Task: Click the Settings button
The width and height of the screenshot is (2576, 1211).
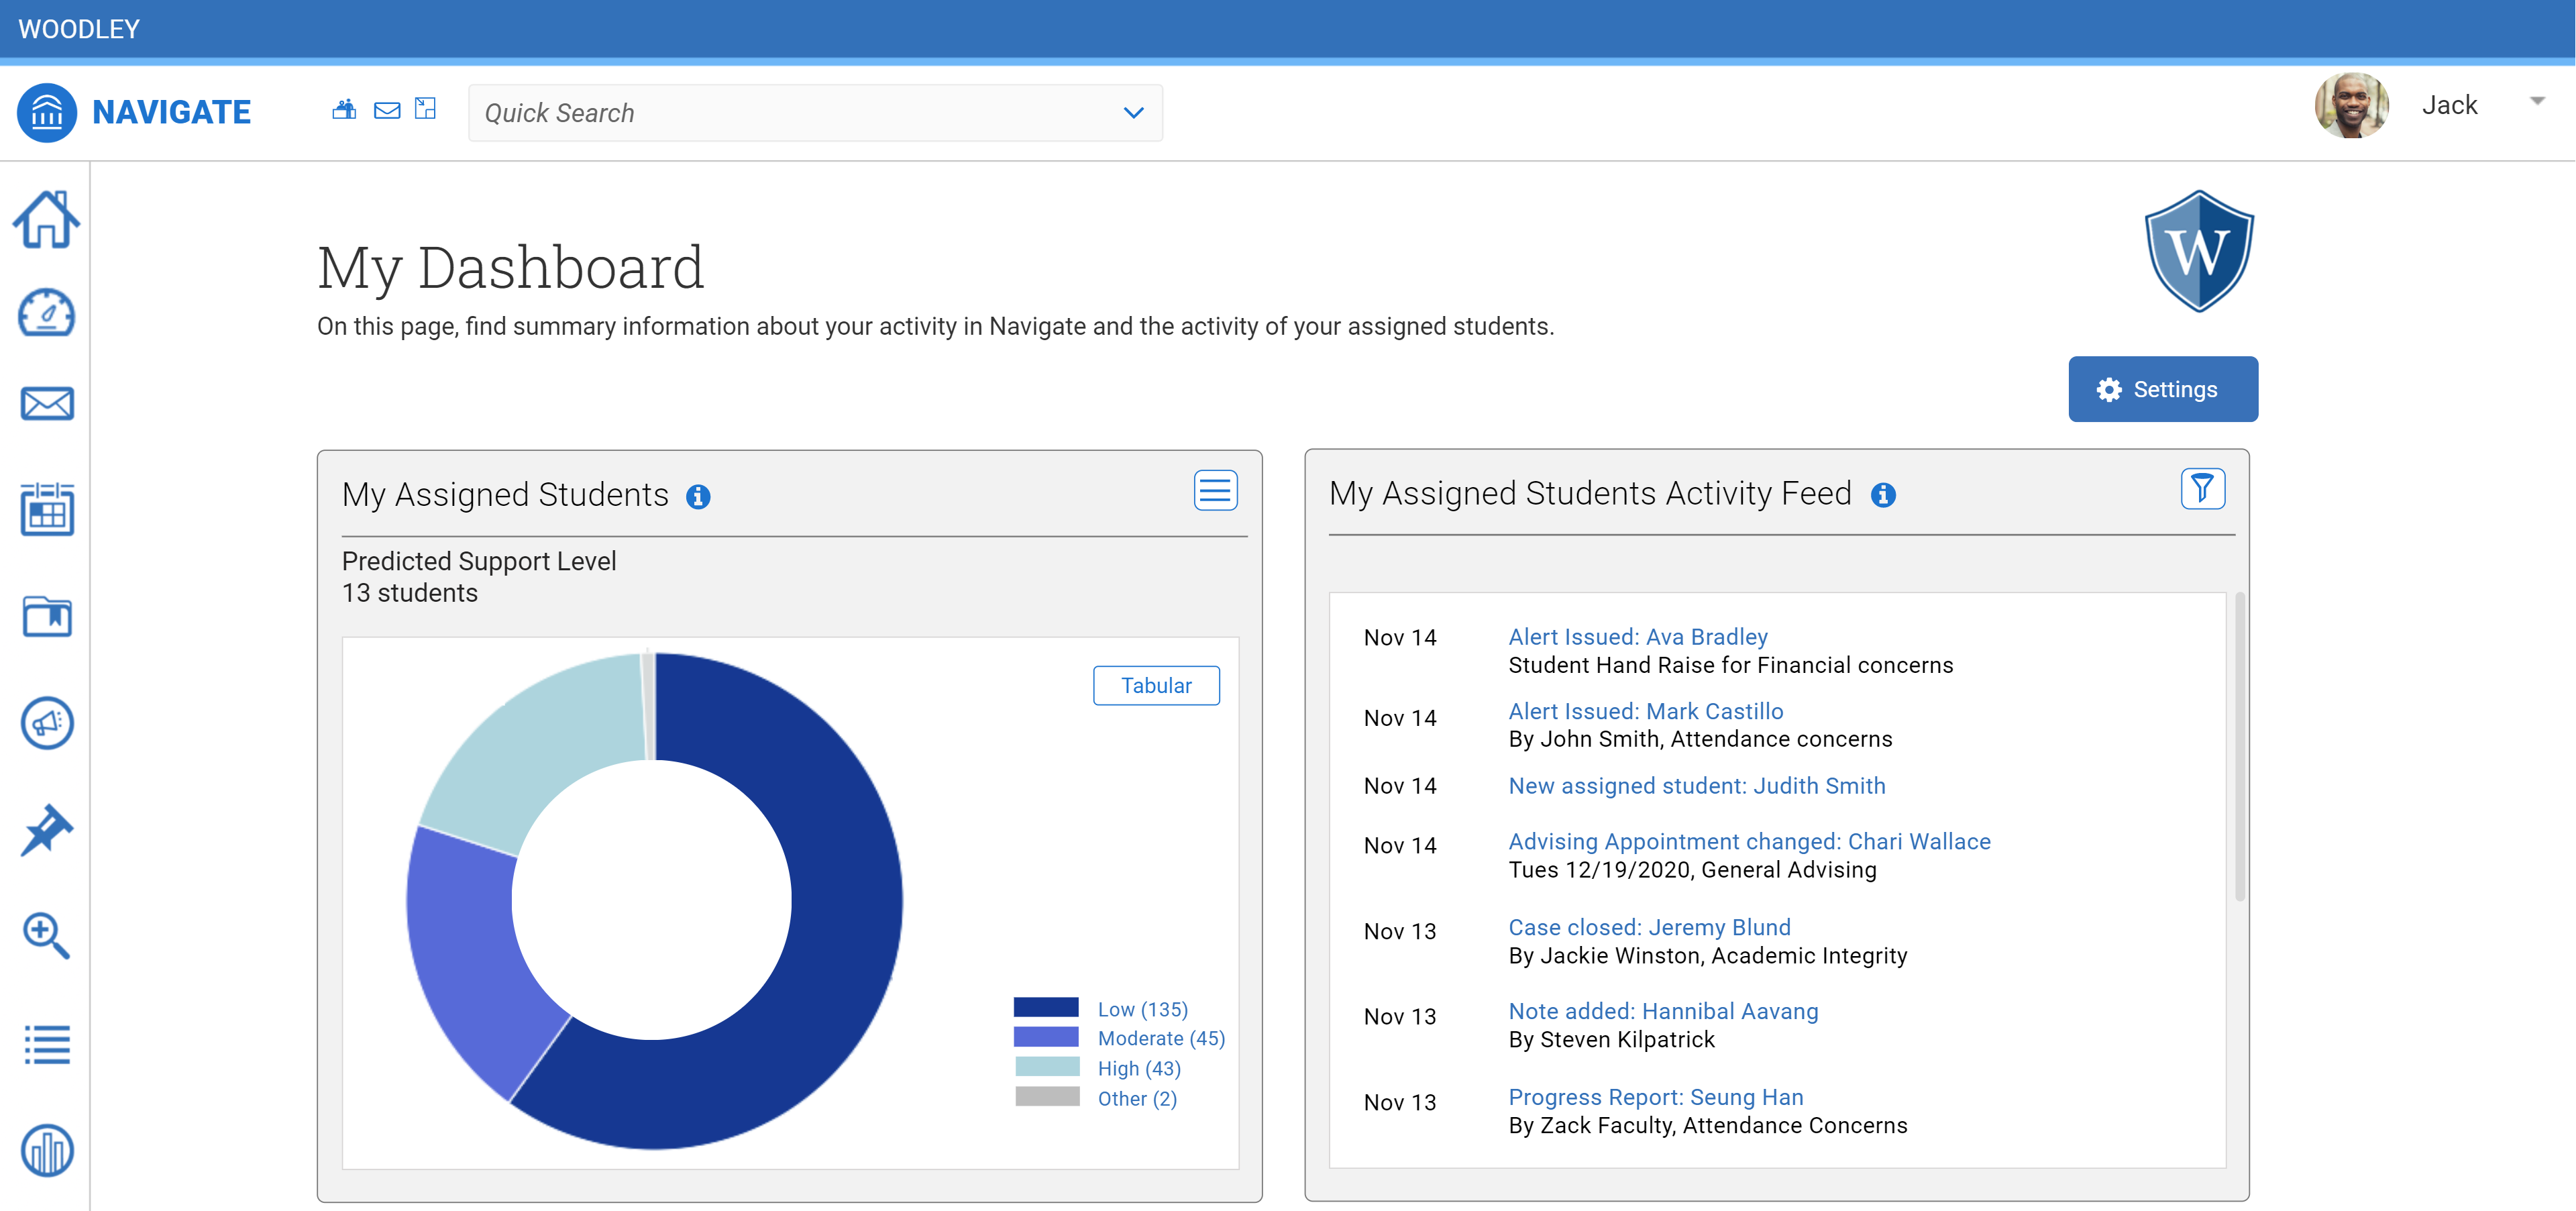Action: tap(2162, 389)
